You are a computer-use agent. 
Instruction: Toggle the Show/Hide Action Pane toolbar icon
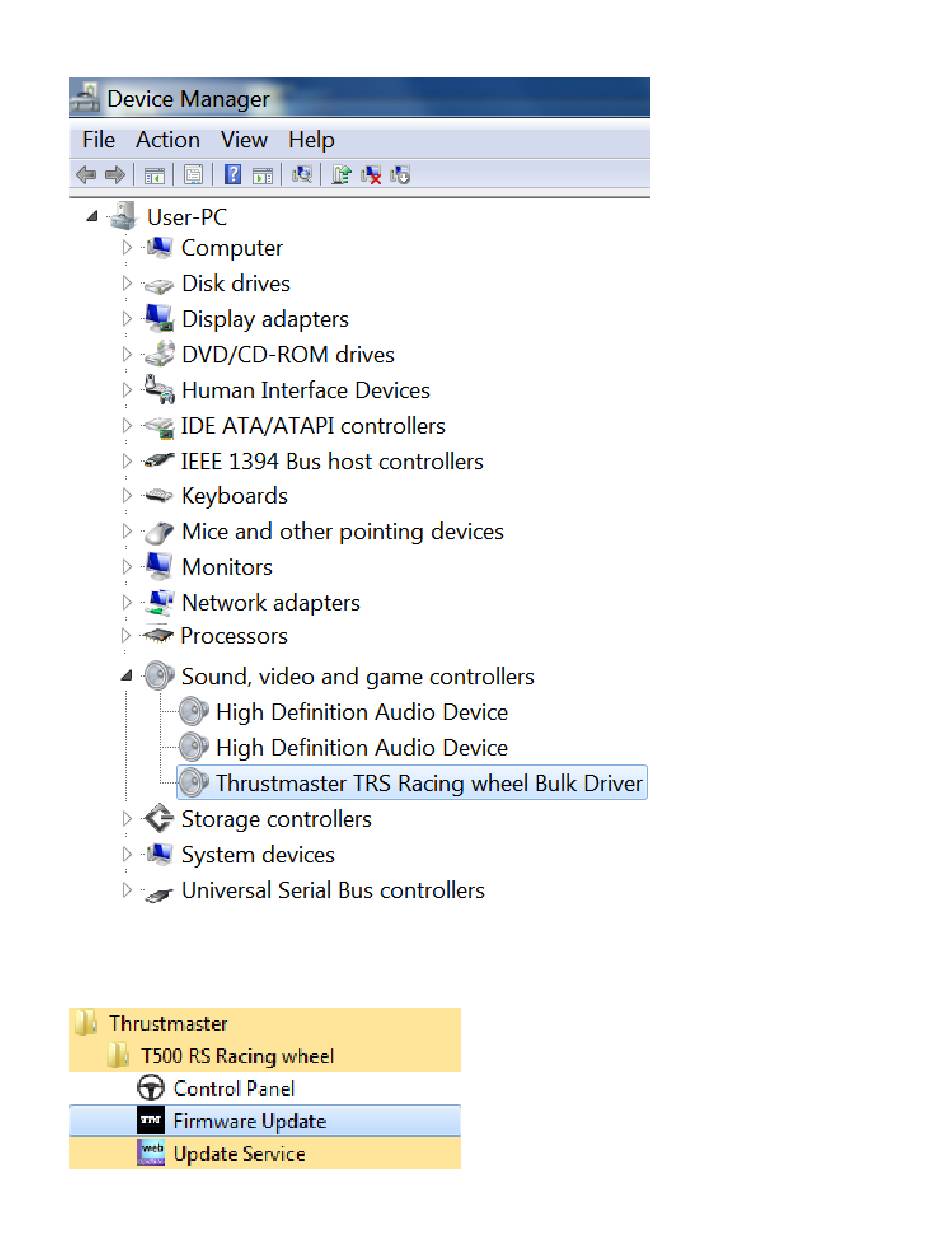(x=262, y=176)
